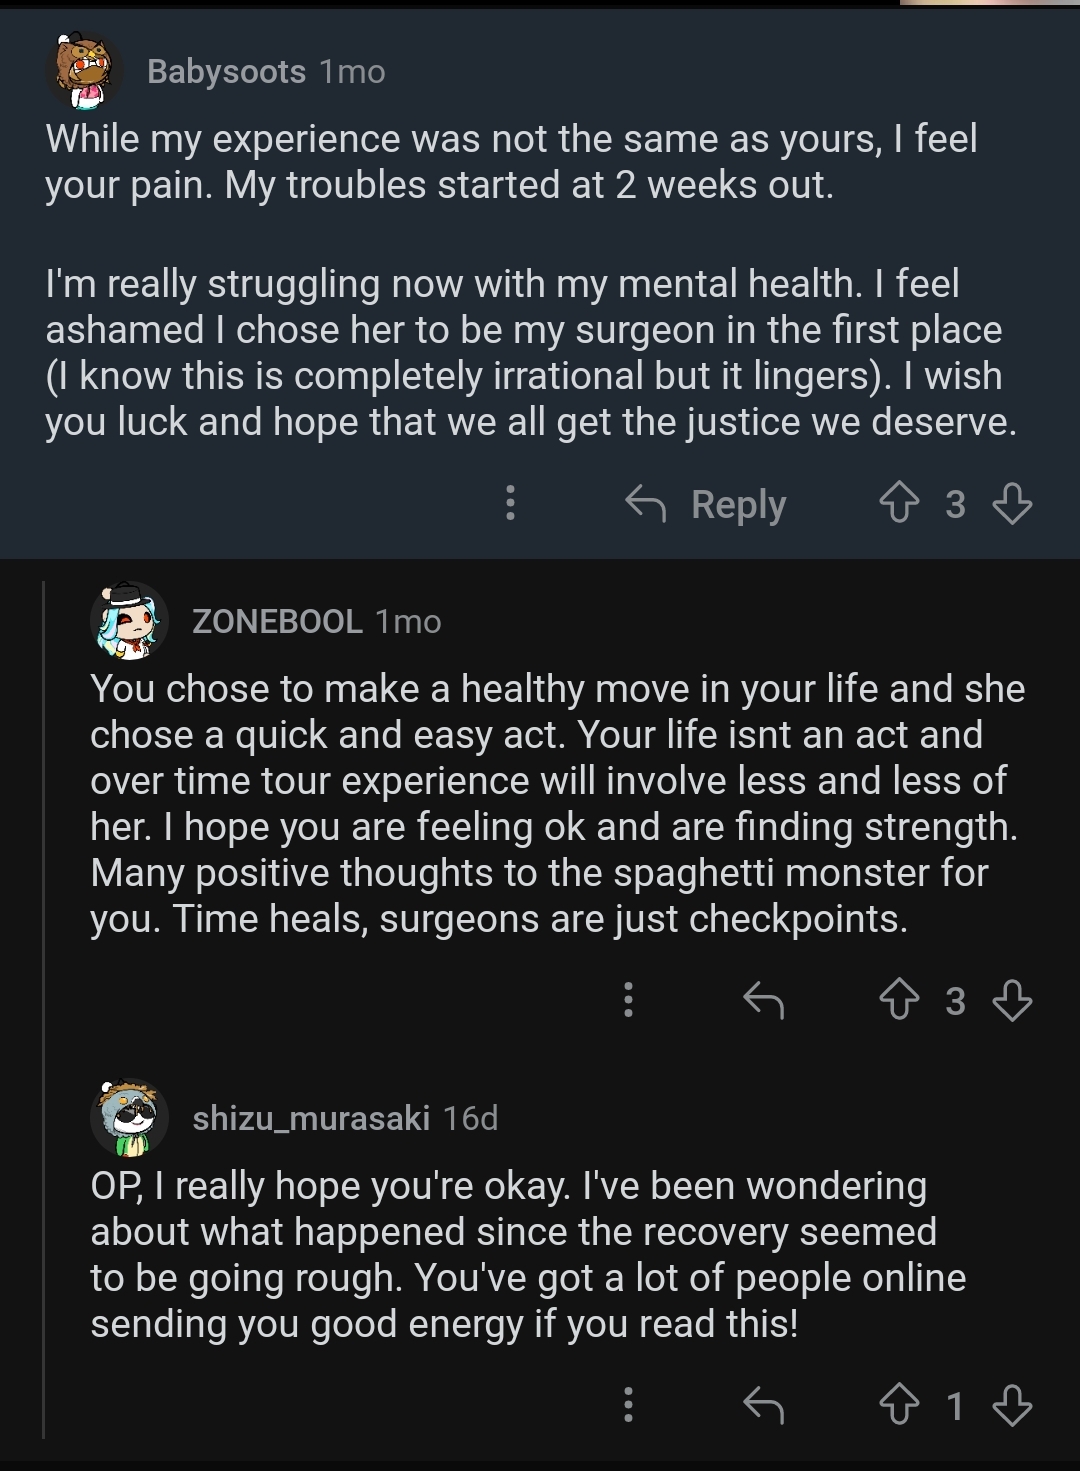Upvote the Babysoots comment
This screenshot has height=1471, width=1080.
pyautogui.click(x=898, y=503)
